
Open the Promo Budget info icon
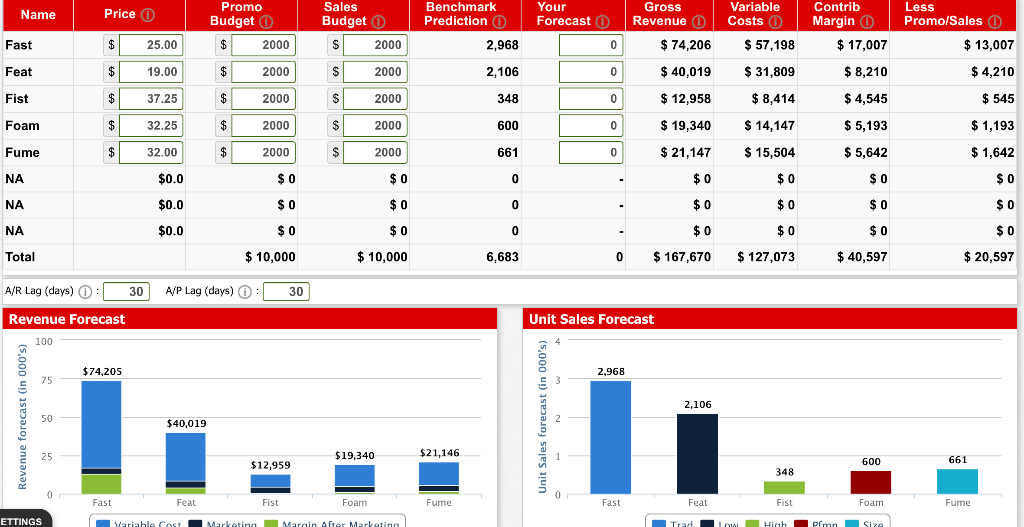coord(266,22)
